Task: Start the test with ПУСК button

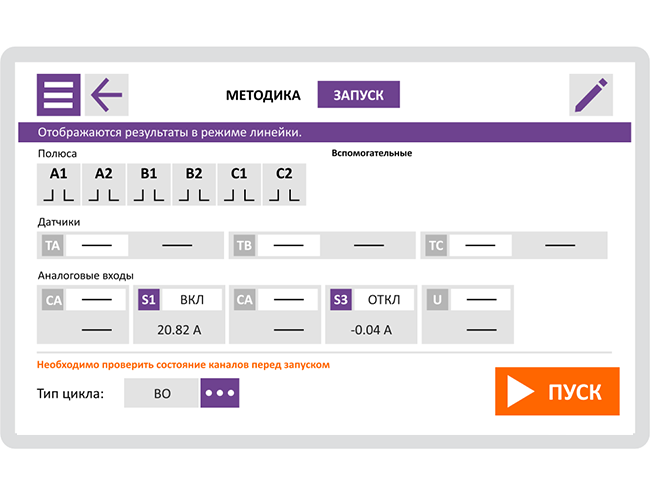Action: 557,391
